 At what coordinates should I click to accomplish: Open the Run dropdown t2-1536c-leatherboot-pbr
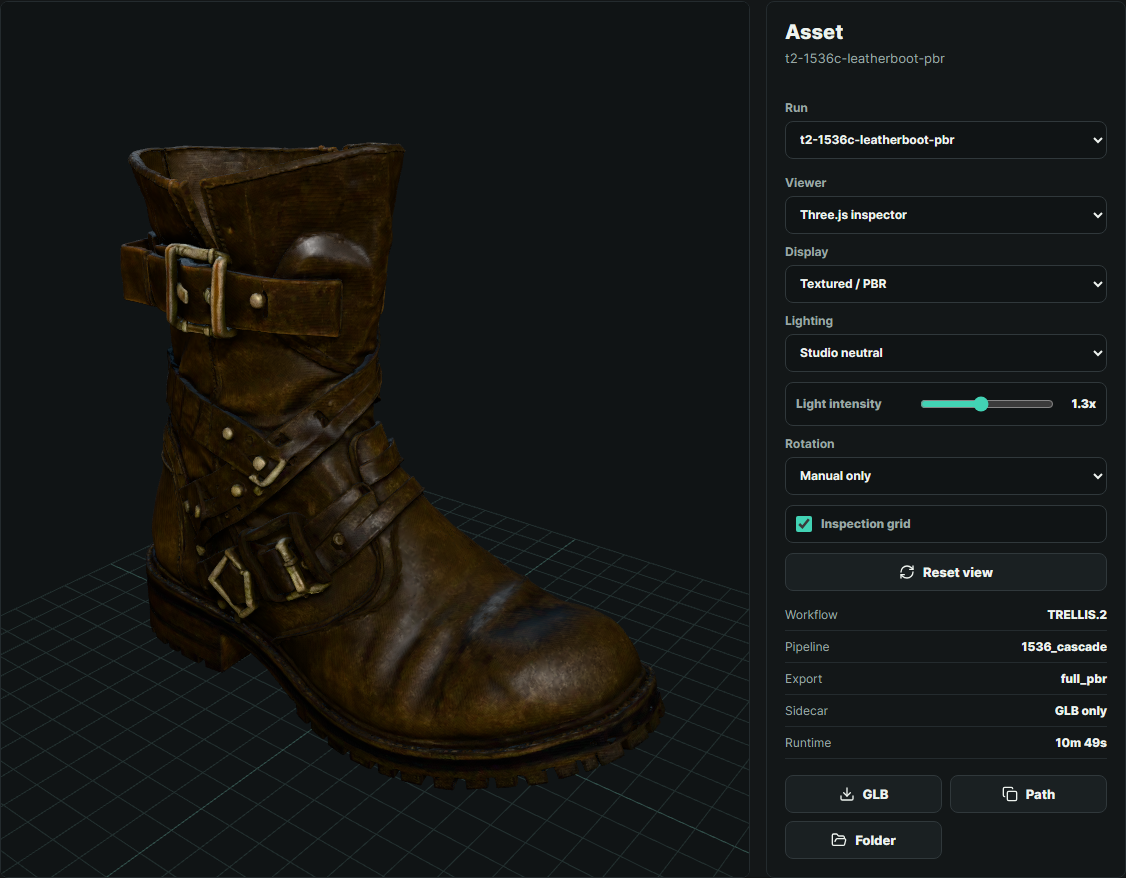pos(945,140)
